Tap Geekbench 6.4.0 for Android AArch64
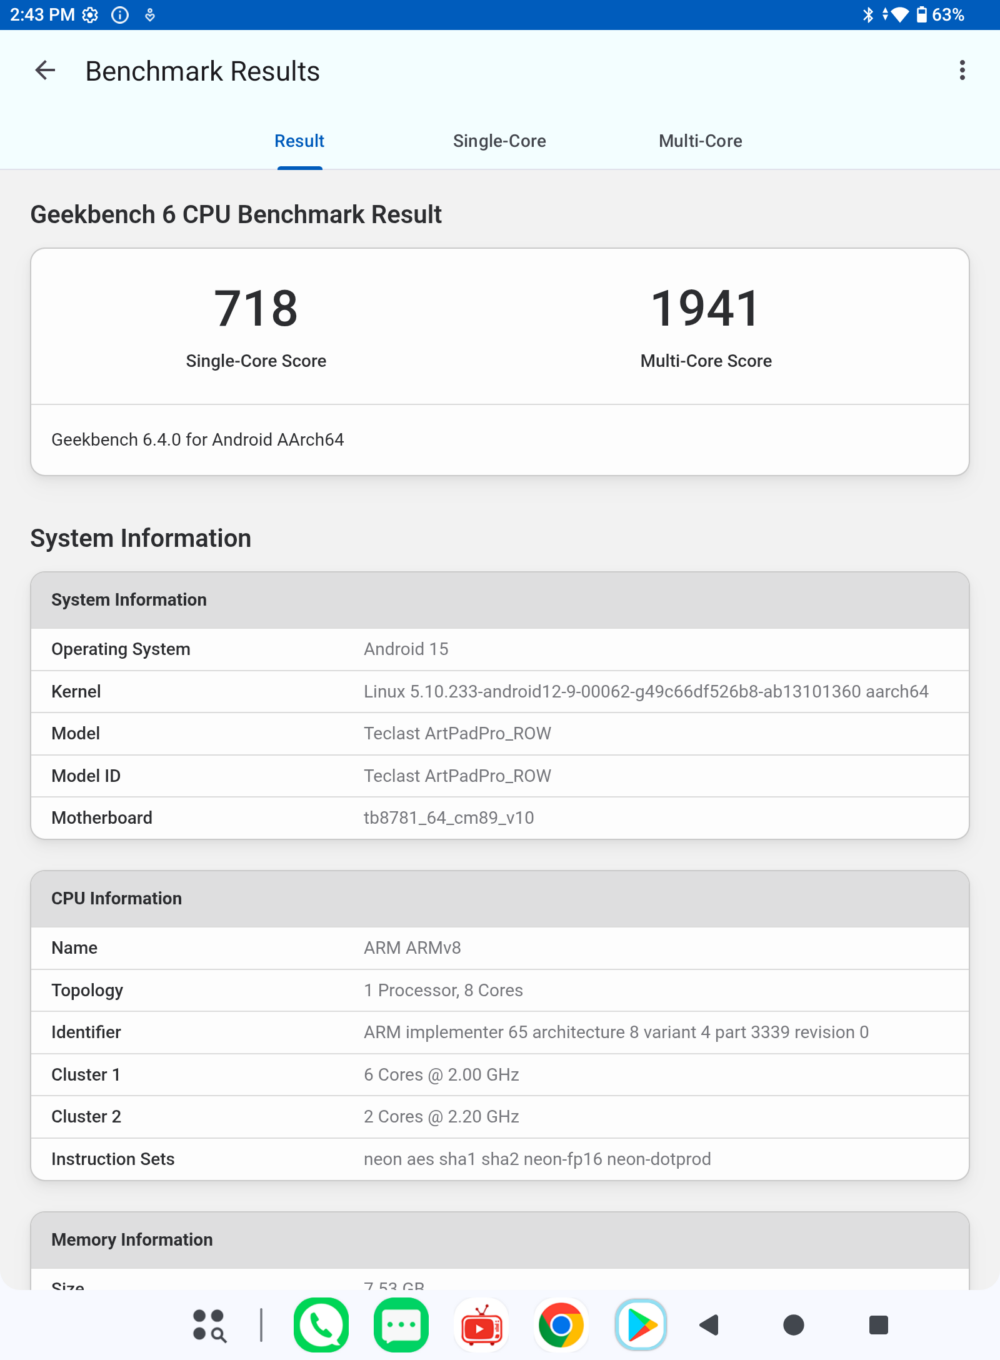Screen dimensions: 1000x1360 (x=198, y=440)
